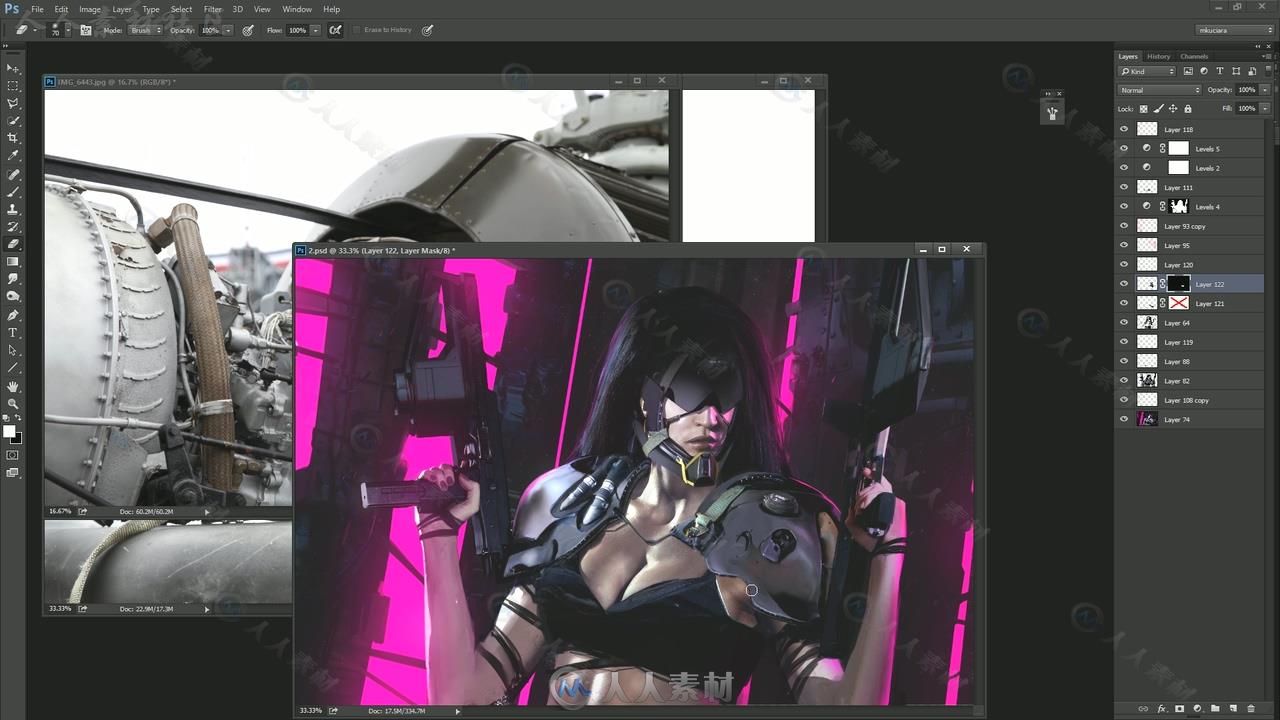Image resolution: width=1280 pixels, height=720 pixels.
Task: Hide Layer 74
Action: tap(1124, 419)
